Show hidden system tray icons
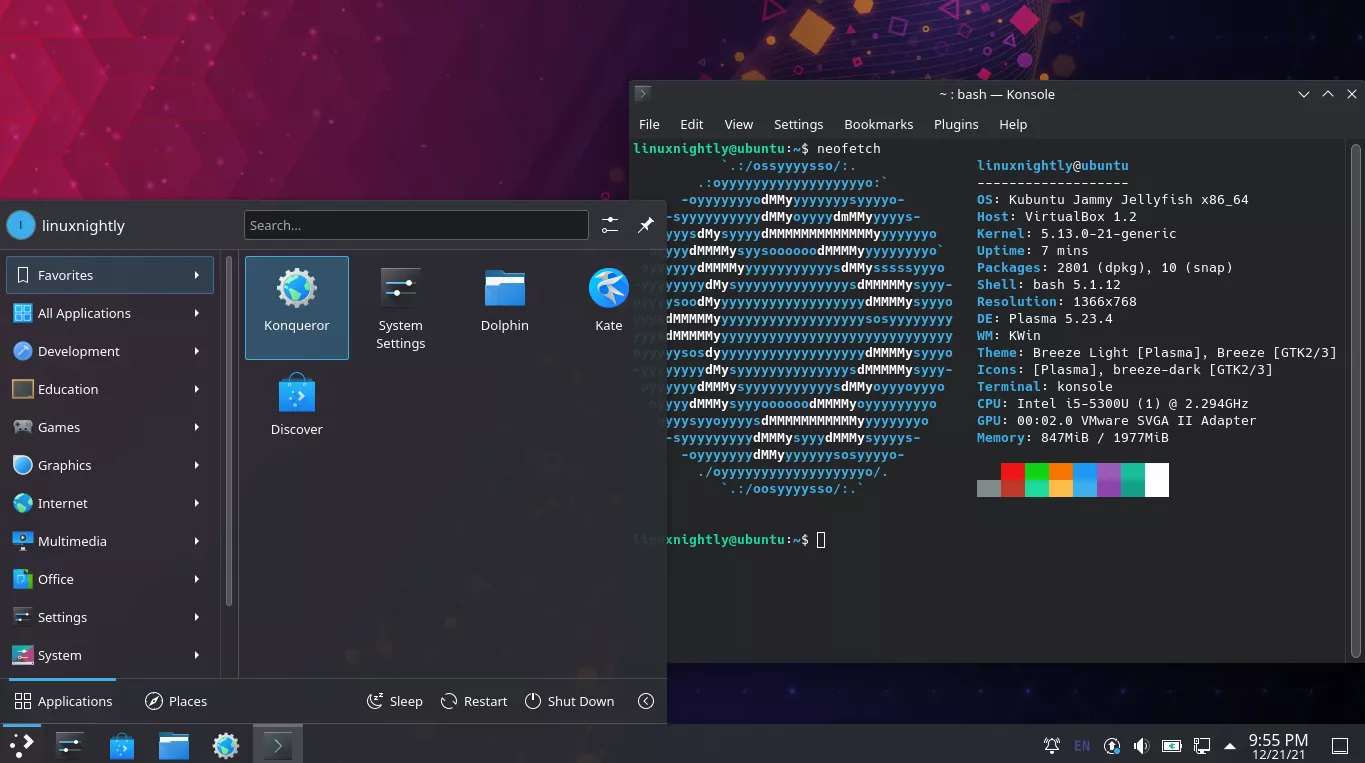1365x763 pixels. (x=1229, y=746)
